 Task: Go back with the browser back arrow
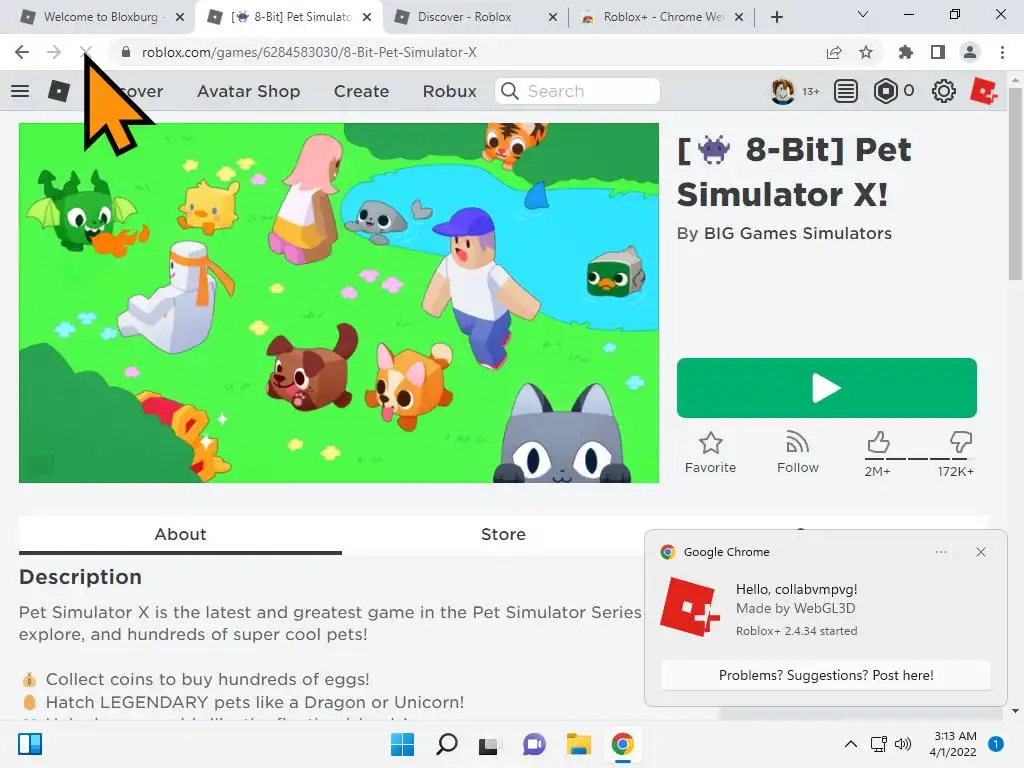(22, 52)
